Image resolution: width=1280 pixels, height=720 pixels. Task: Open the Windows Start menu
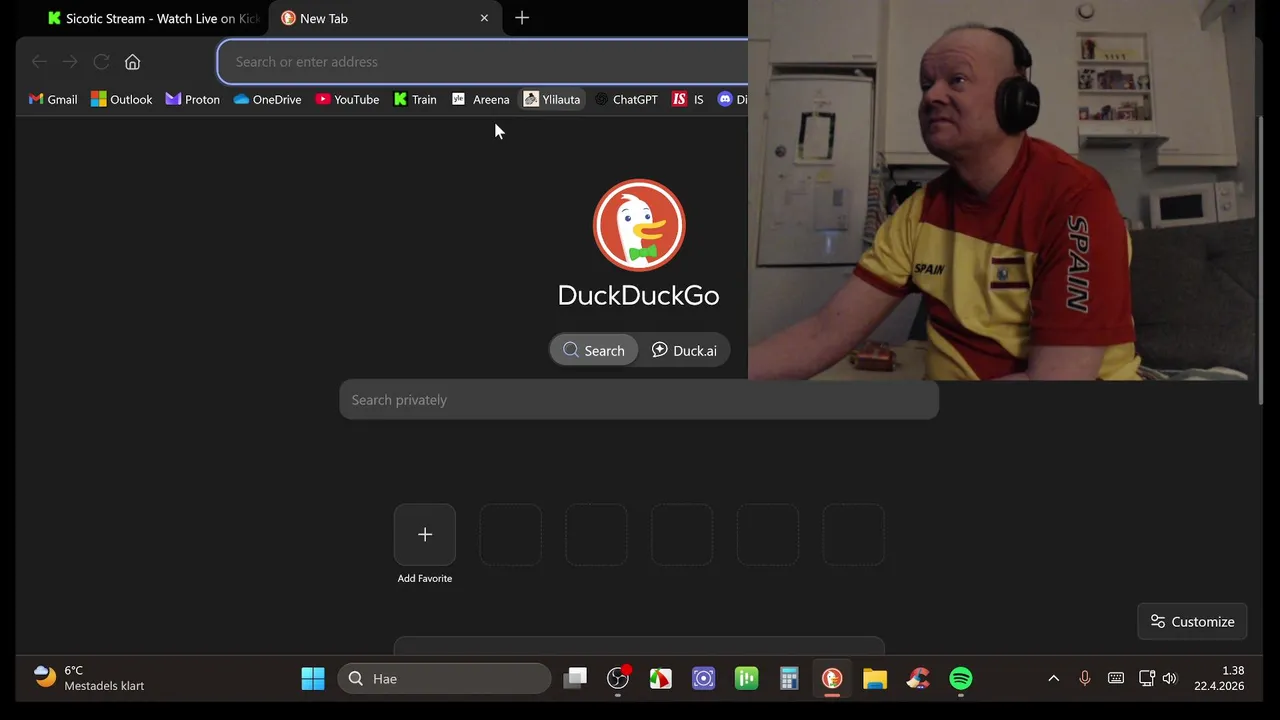click(313, 679)
